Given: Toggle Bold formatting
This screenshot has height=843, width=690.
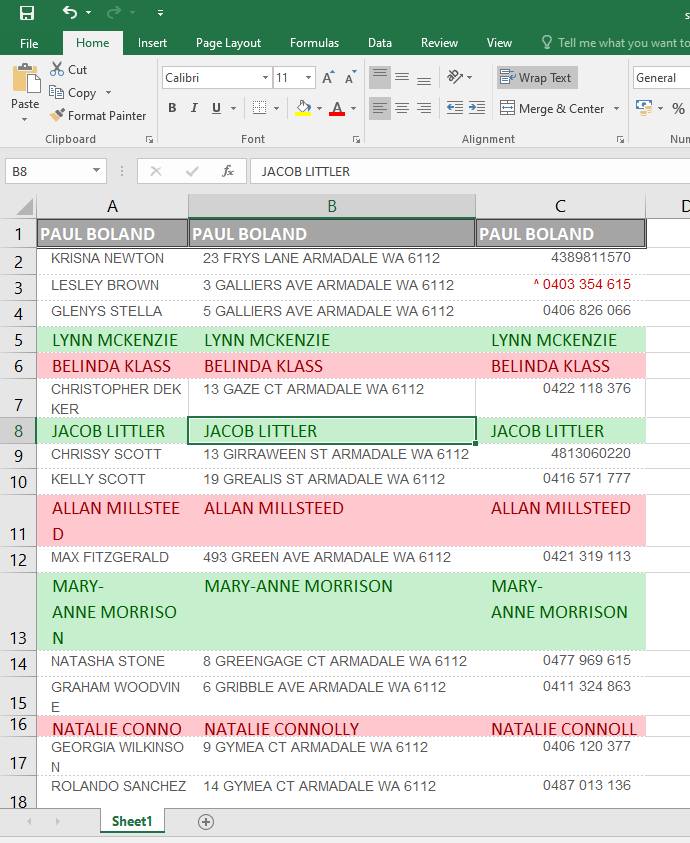Looking at the screenshot, I should 172,108.
